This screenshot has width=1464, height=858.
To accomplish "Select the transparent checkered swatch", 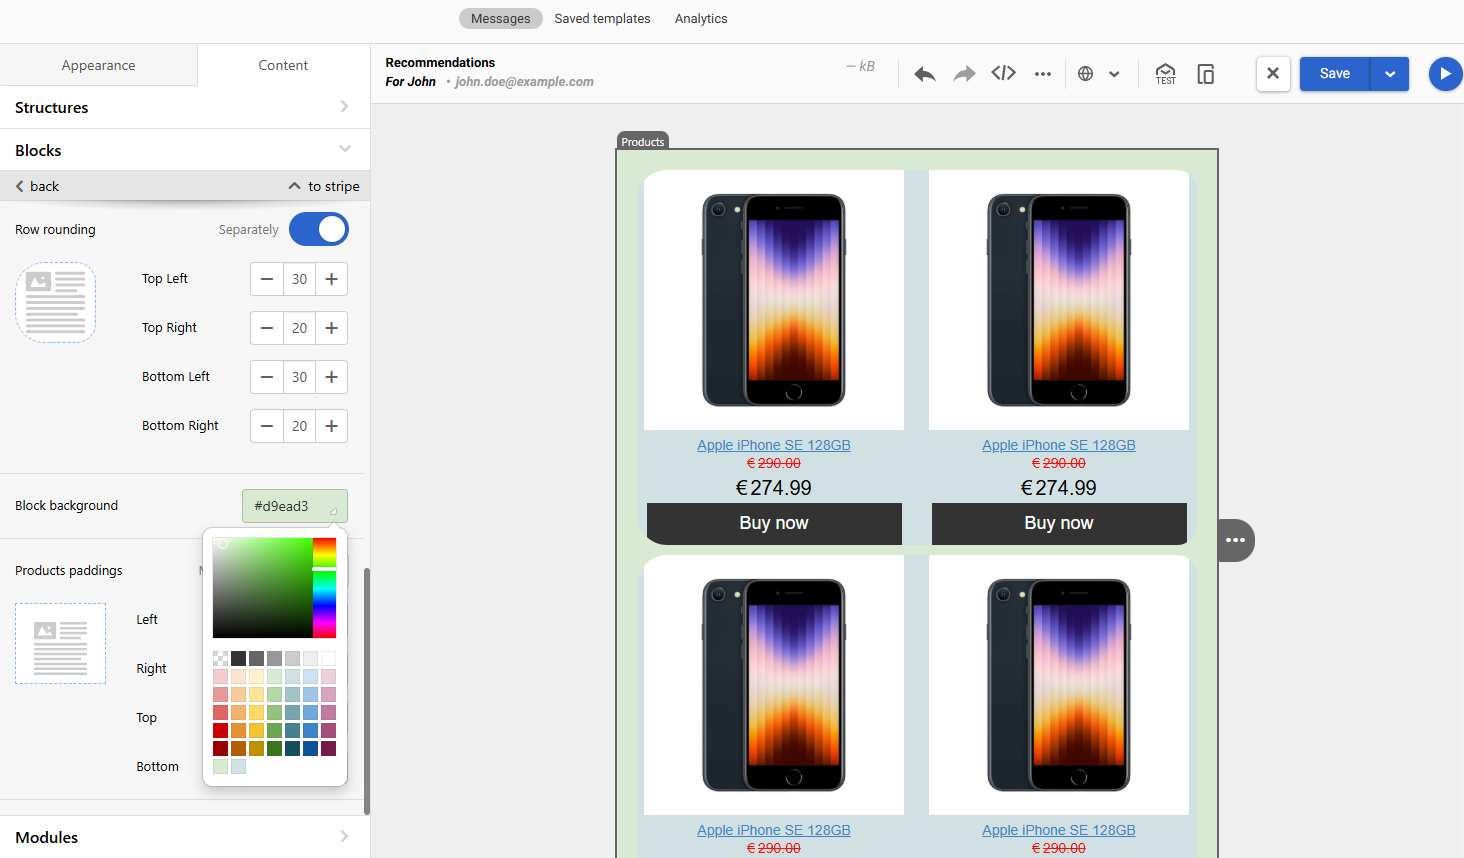I will point(220,658).
